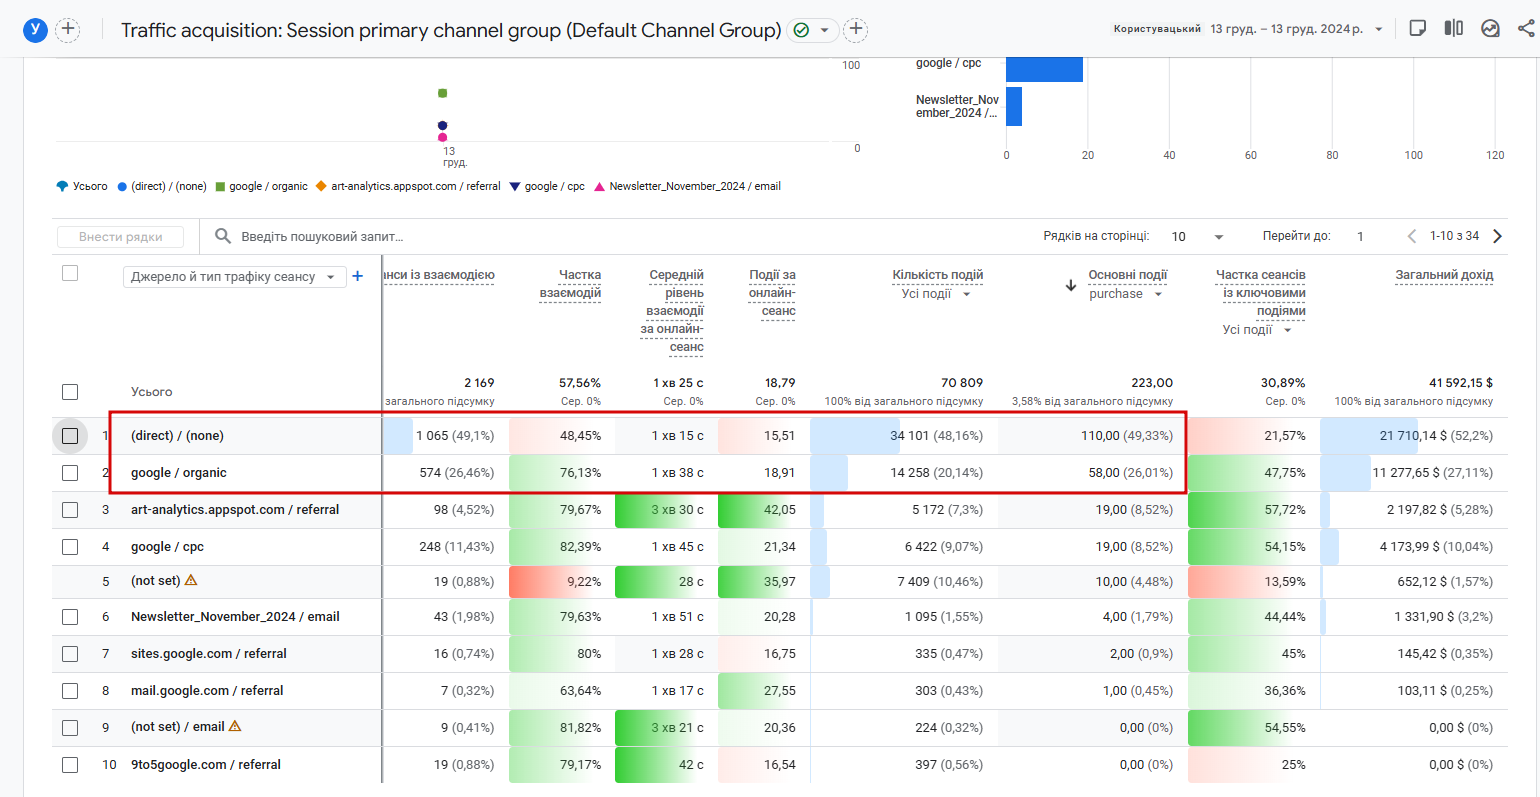This screenshot has height=797, width=1540.
Task: Click the compare columns icon in header
Action: tap(1454, 28)
